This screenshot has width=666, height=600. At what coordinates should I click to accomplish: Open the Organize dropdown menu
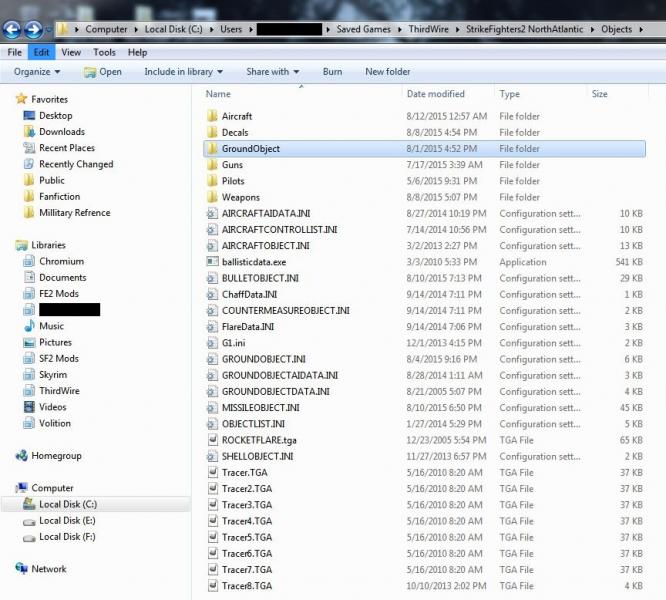coord(37,72)
